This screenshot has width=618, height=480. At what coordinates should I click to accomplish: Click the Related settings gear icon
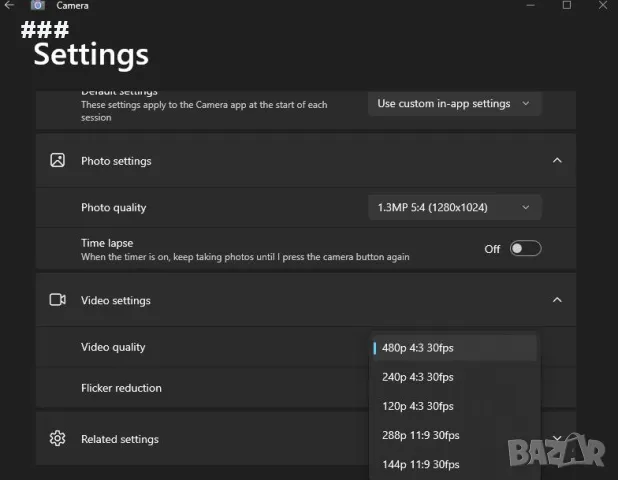58,439
